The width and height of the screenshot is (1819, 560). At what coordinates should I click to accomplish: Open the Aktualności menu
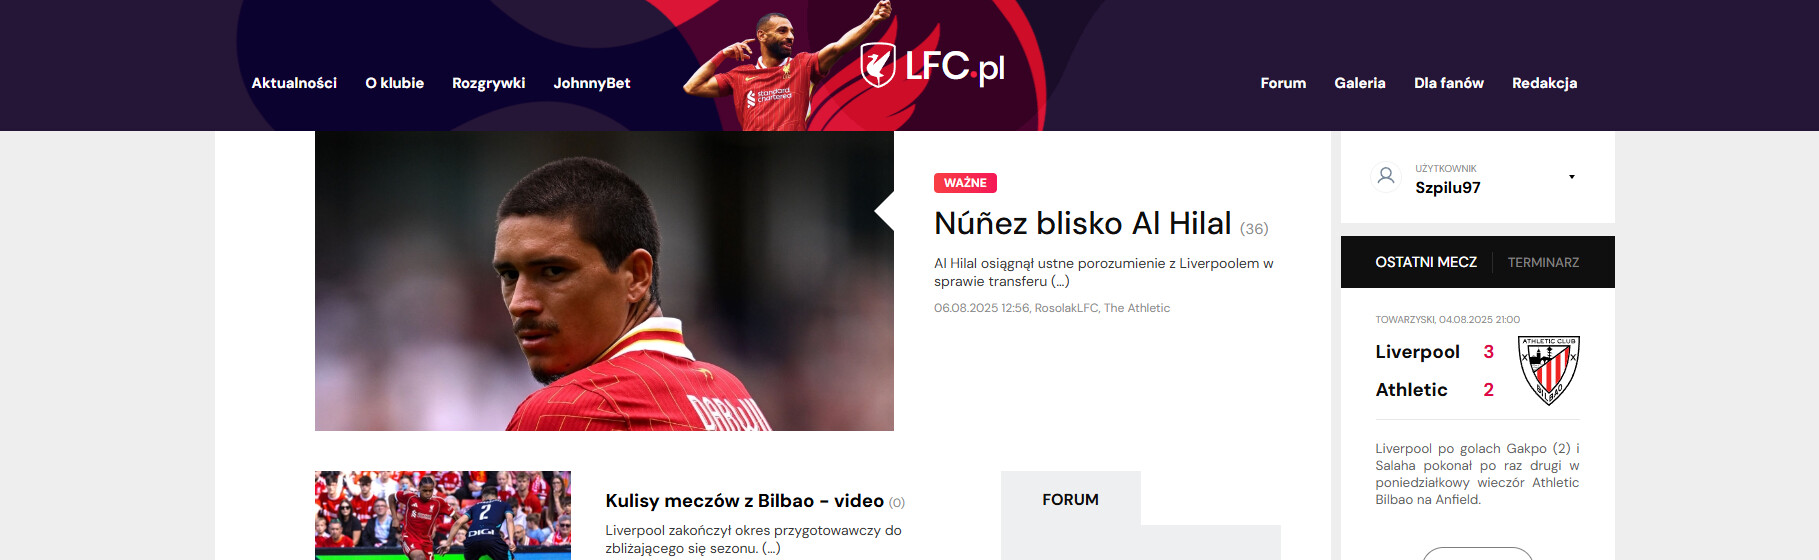coord(294,83)
